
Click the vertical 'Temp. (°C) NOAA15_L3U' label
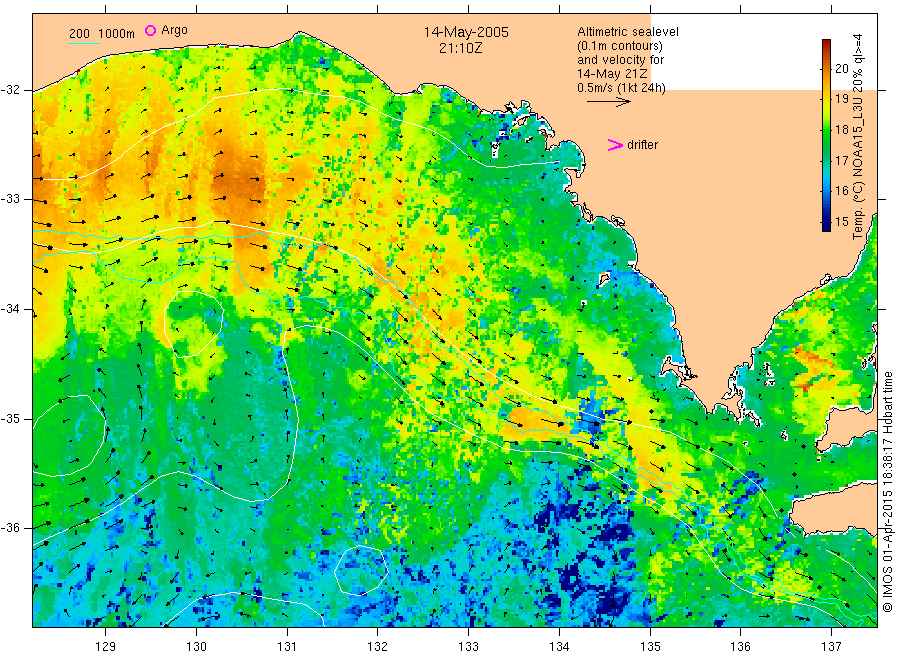858,137
